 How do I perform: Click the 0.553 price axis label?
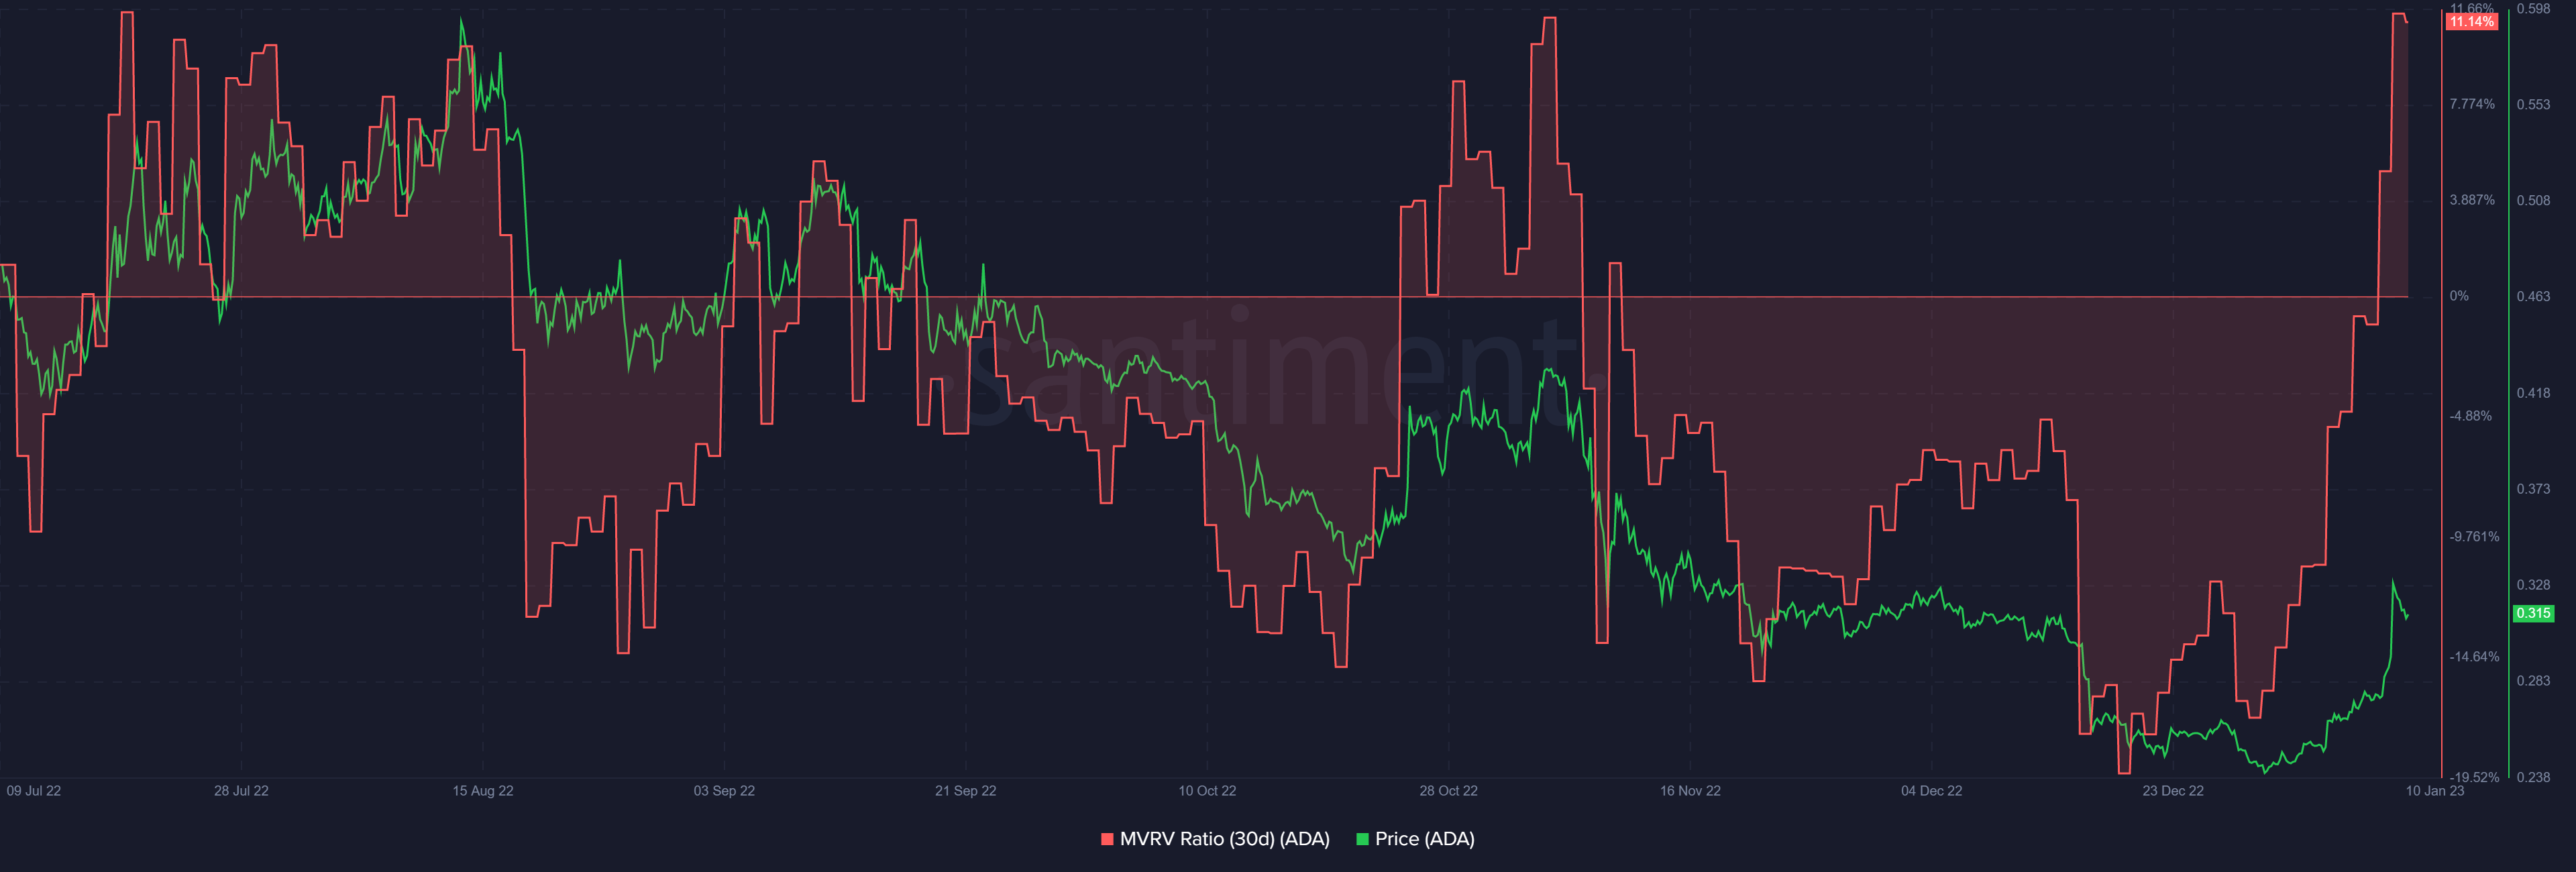(2533, 104)
